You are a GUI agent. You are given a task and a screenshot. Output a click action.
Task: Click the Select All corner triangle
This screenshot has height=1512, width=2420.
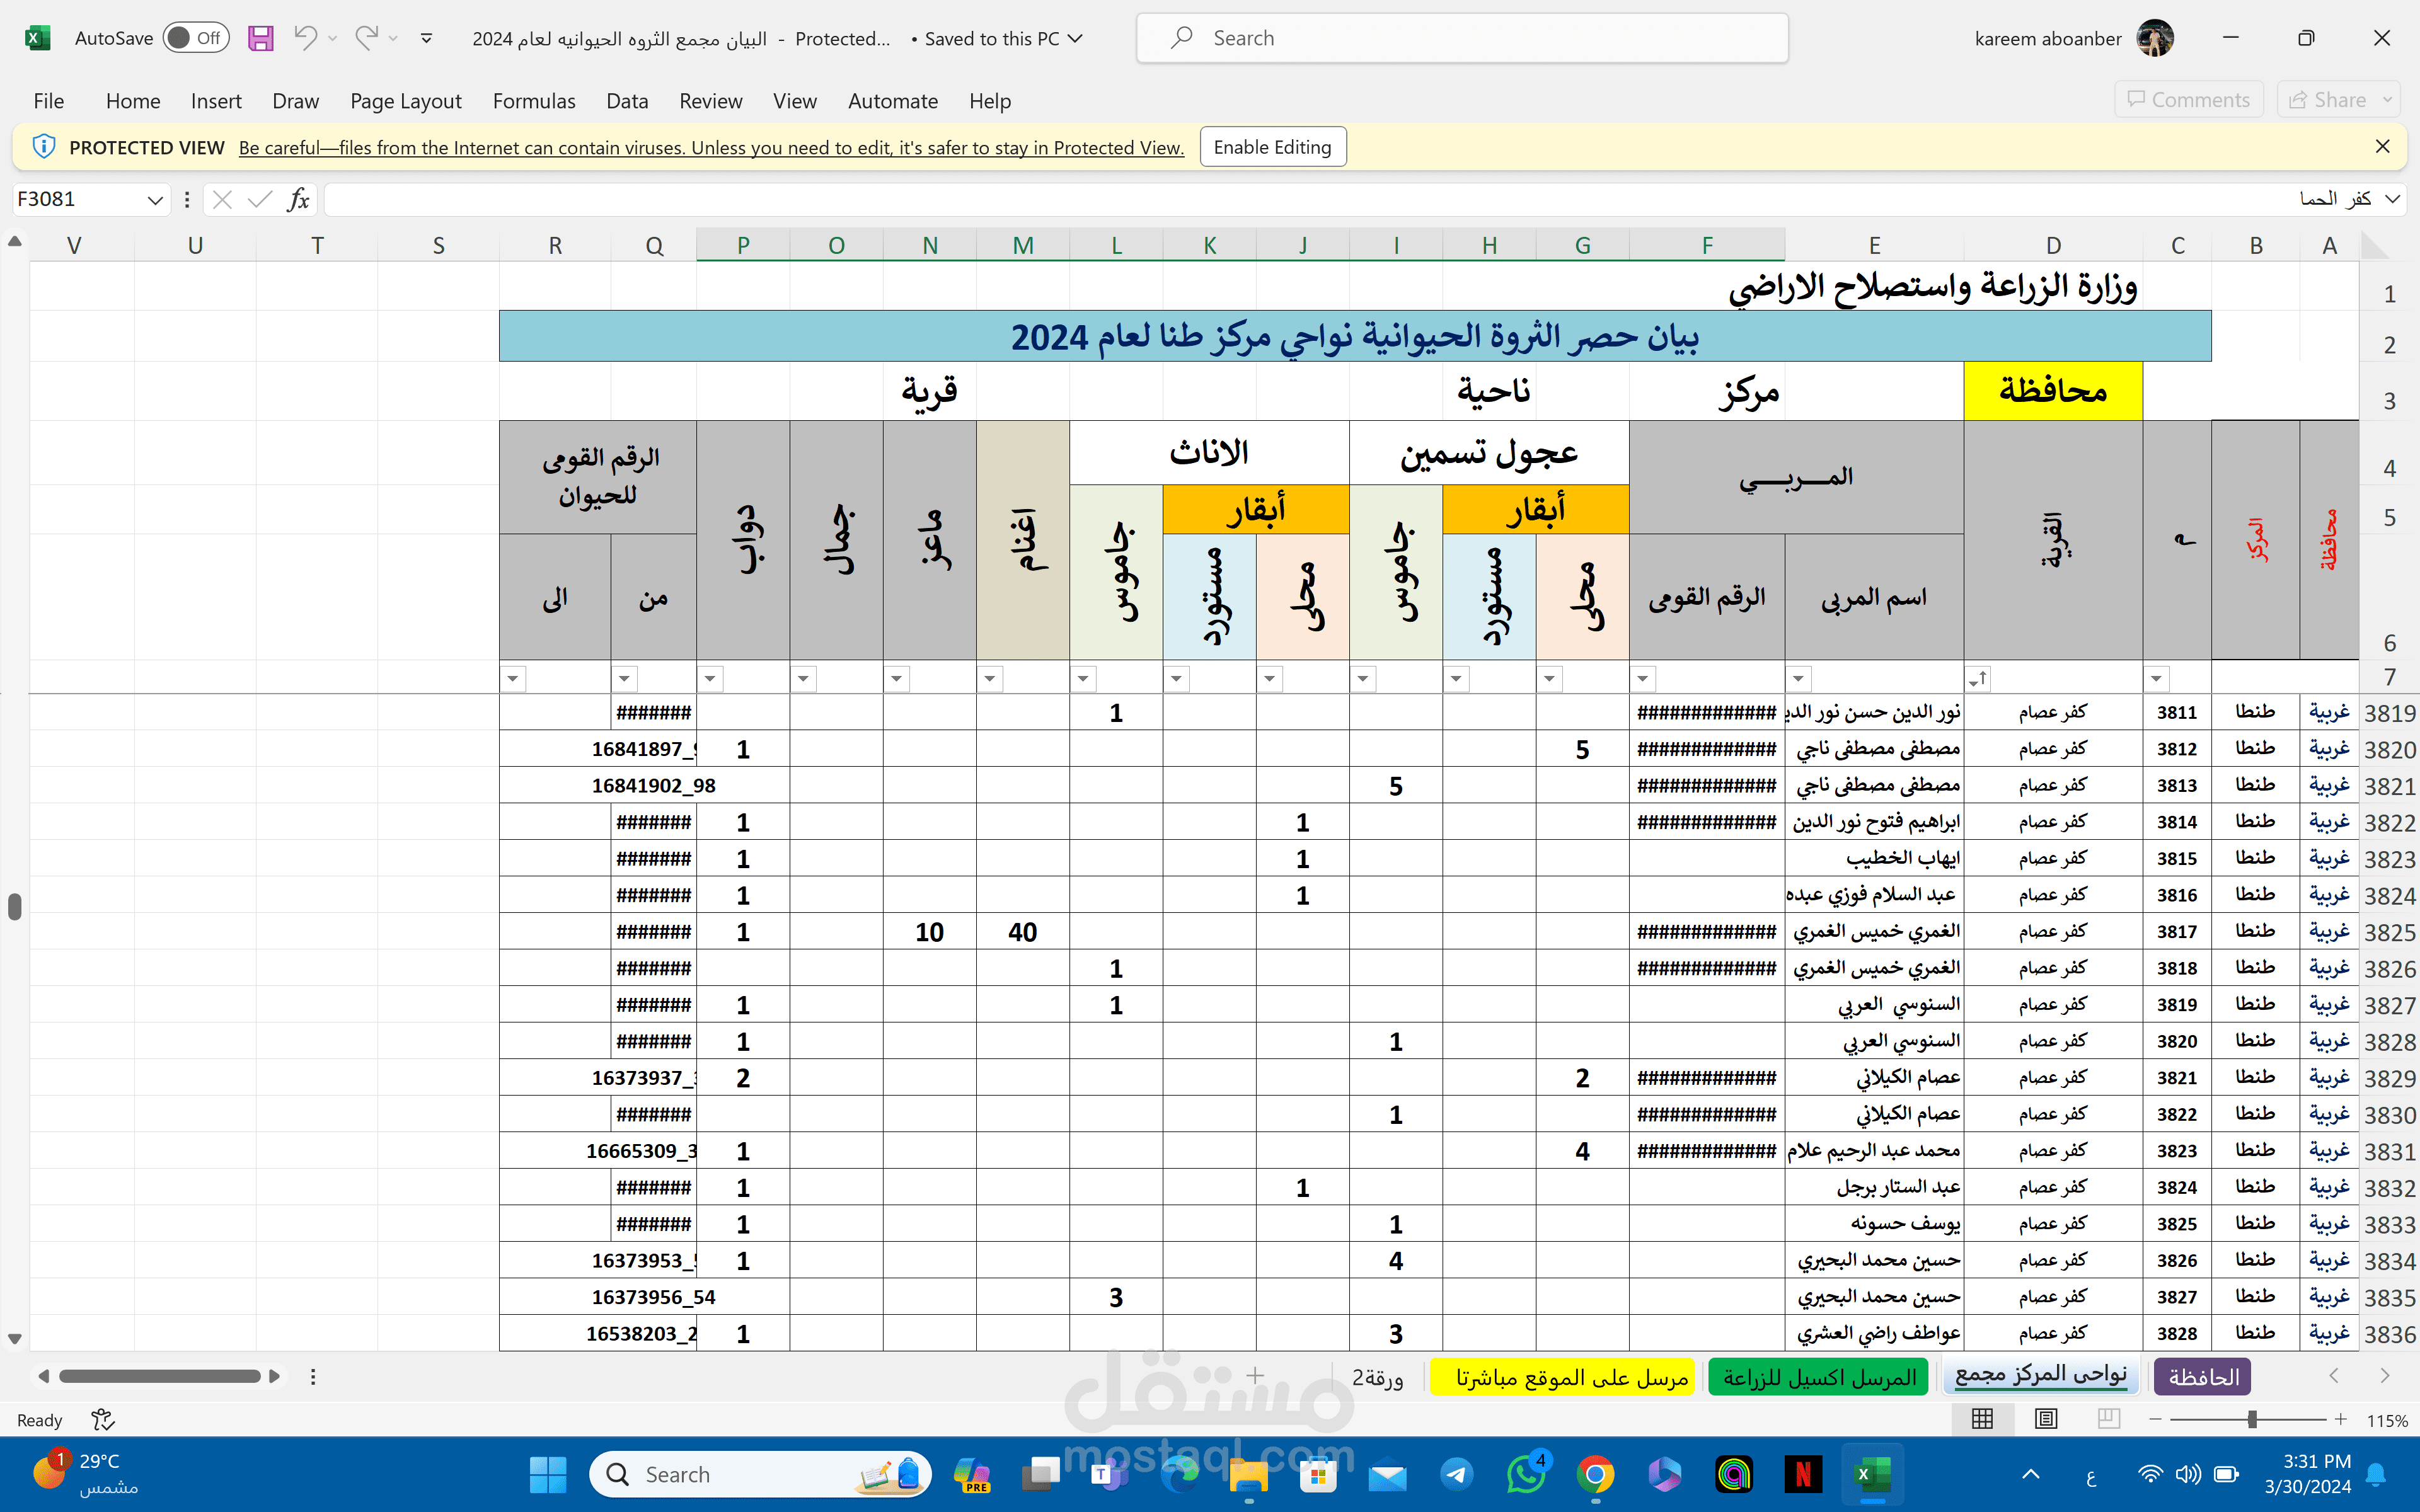[x=2375, y=246]
